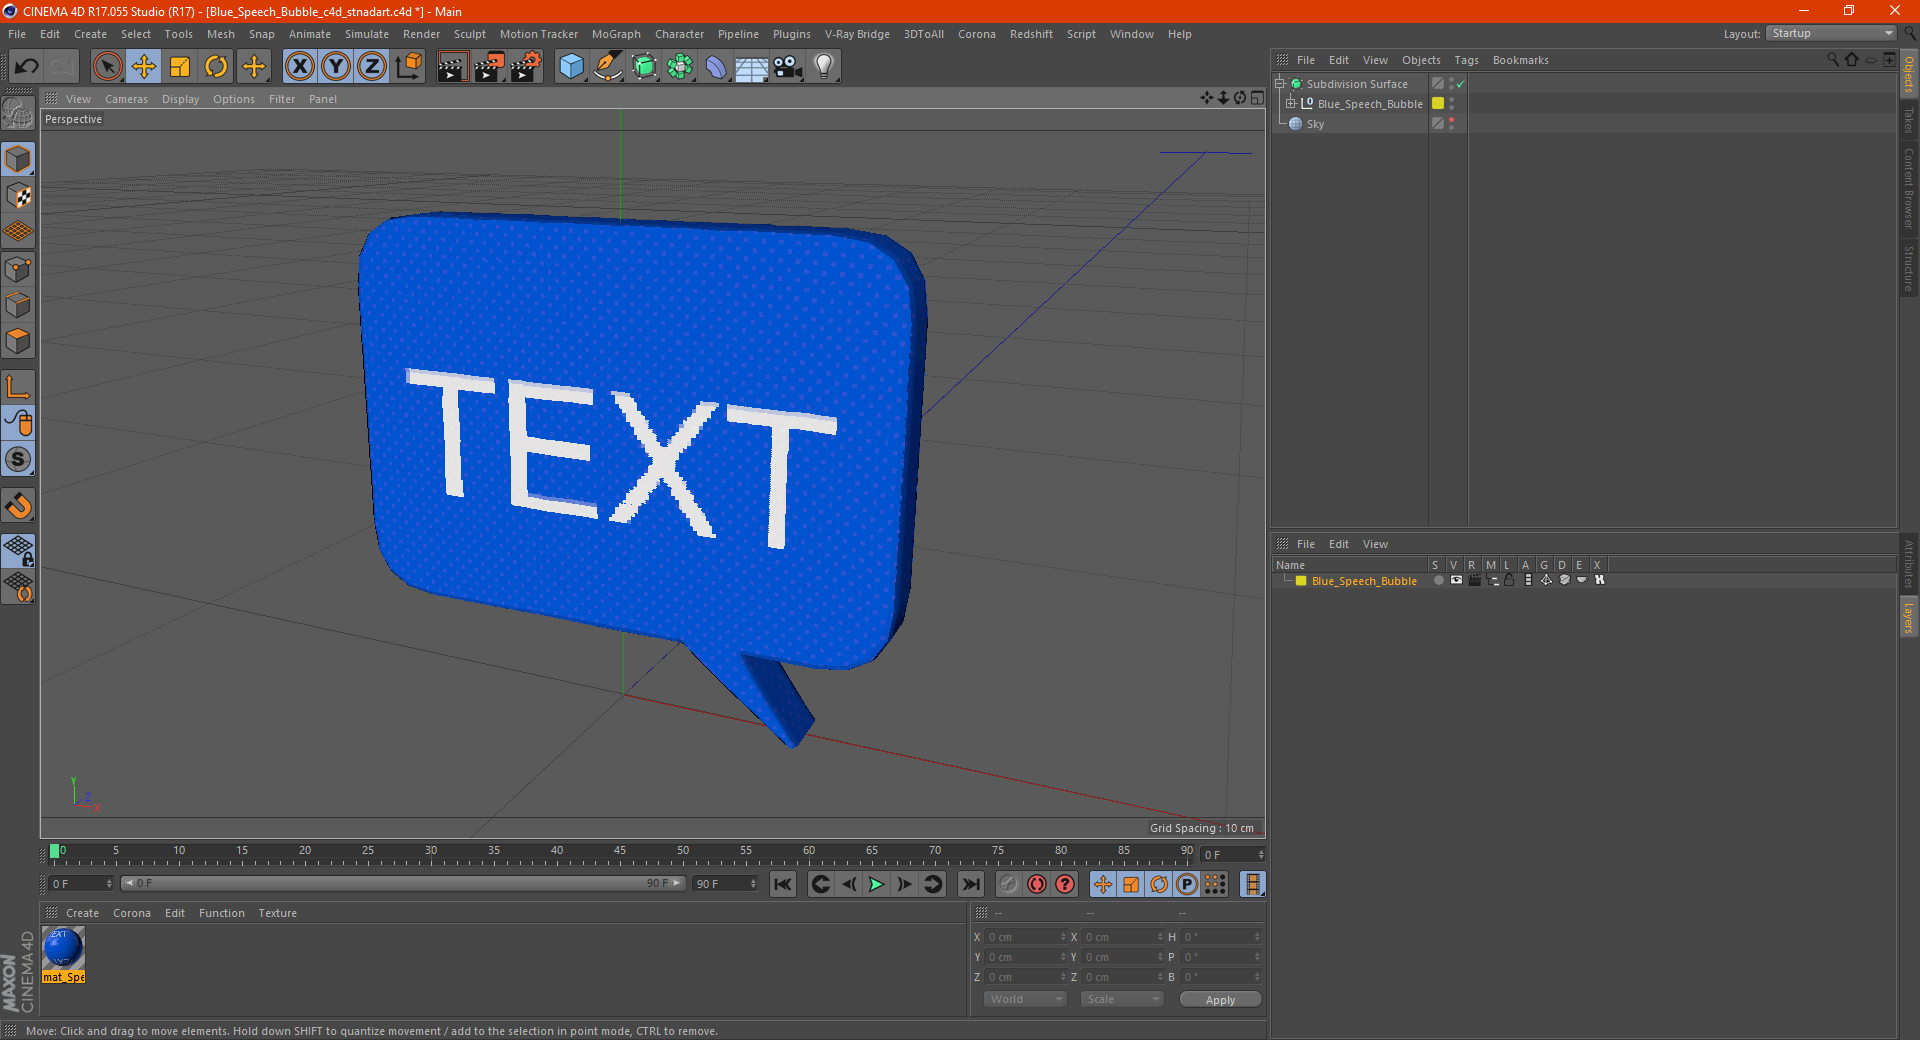1920x1040 pixels.
Task: Open Tags menu in Object Manager
Action: pos(1466,60)
